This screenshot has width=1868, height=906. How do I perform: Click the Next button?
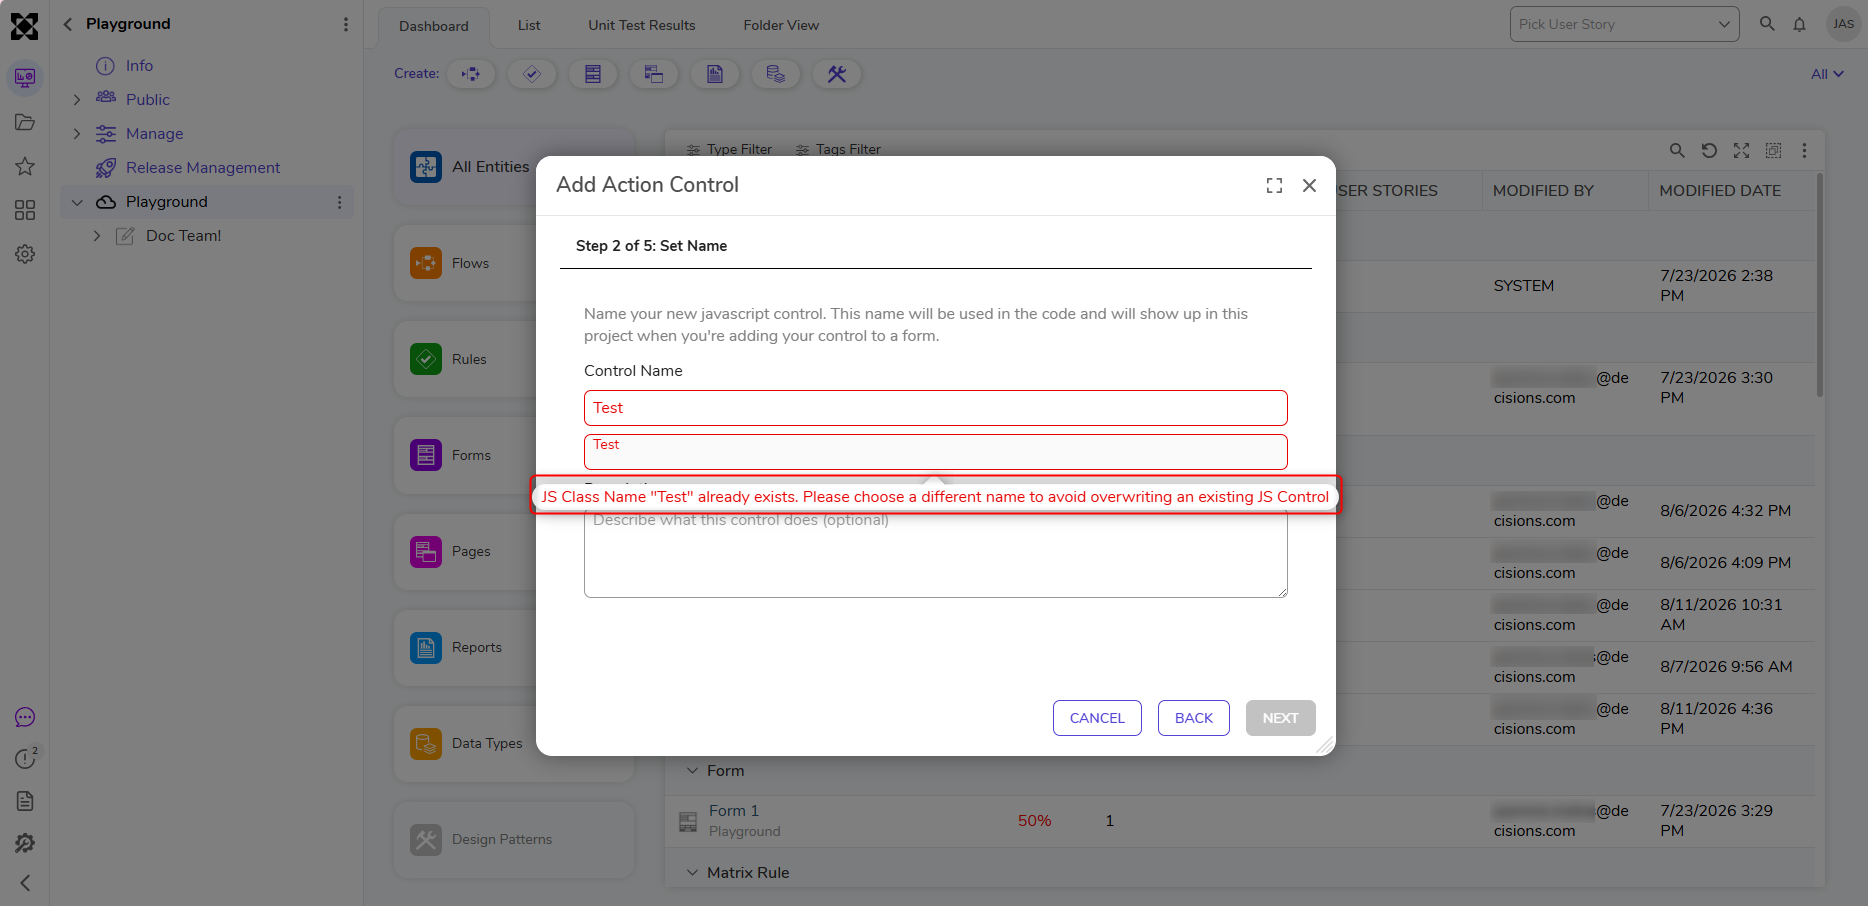1280,718
